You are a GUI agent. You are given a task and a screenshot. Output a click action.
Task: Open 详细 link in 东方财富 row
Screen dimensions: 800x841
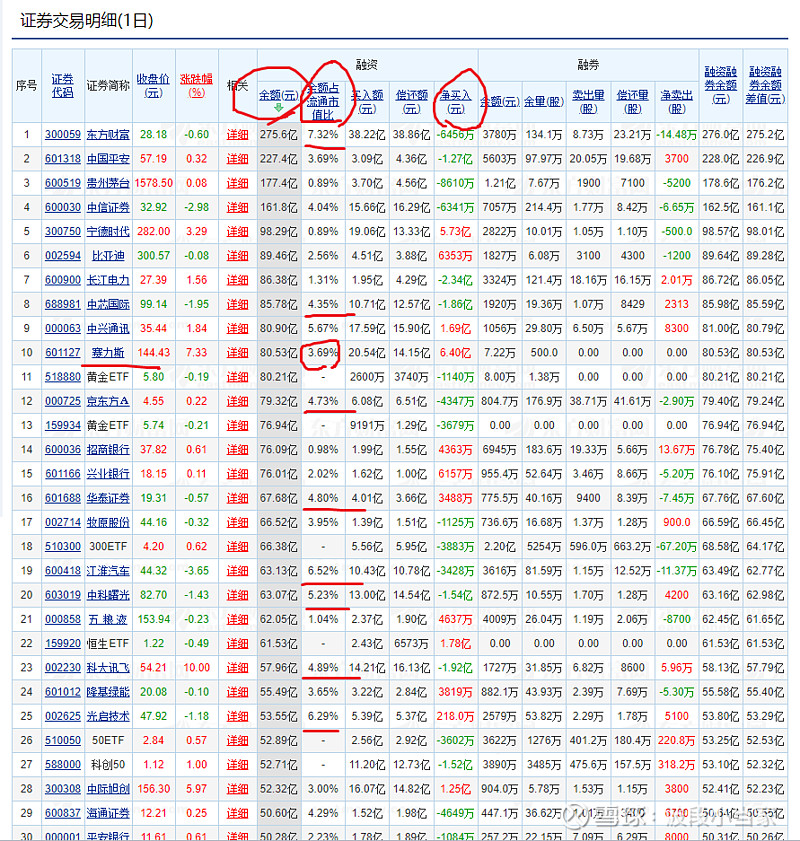click(x=238, y=135)
